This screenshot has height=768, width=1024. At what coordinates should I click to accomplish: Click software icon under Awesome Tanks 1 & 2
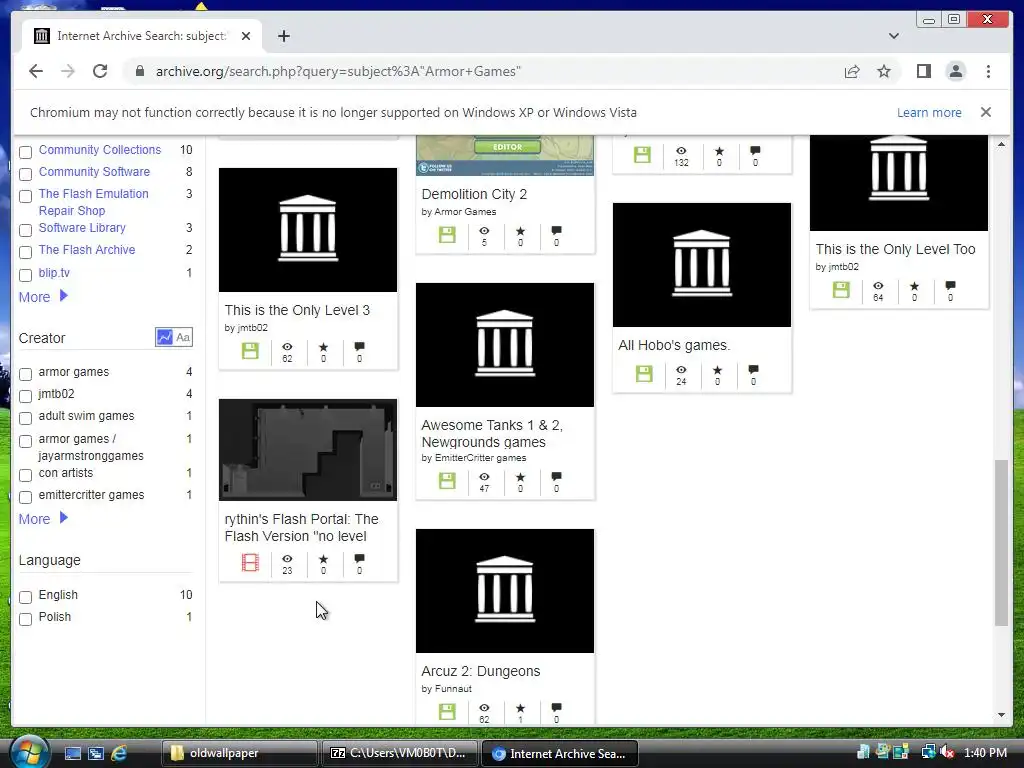point(447,481)
